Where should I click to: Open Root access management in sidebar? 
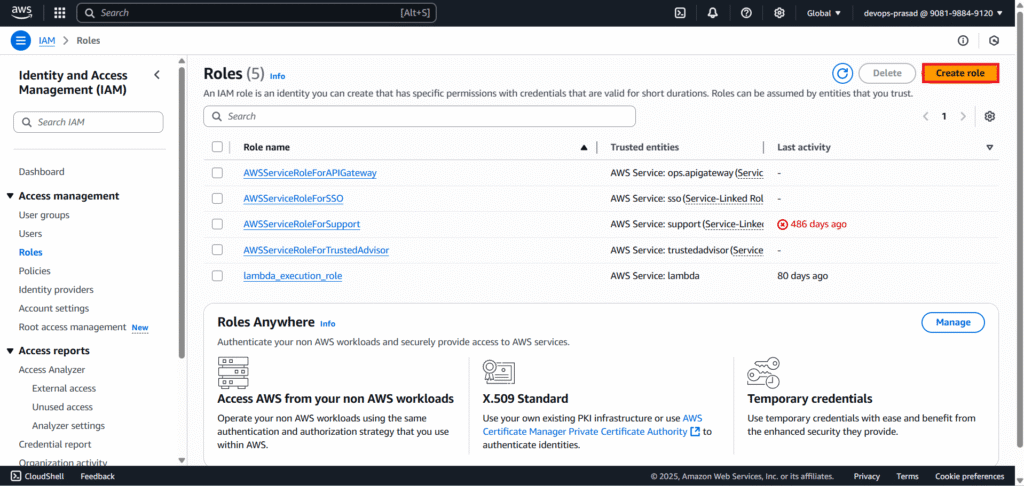tap(72, 327)
